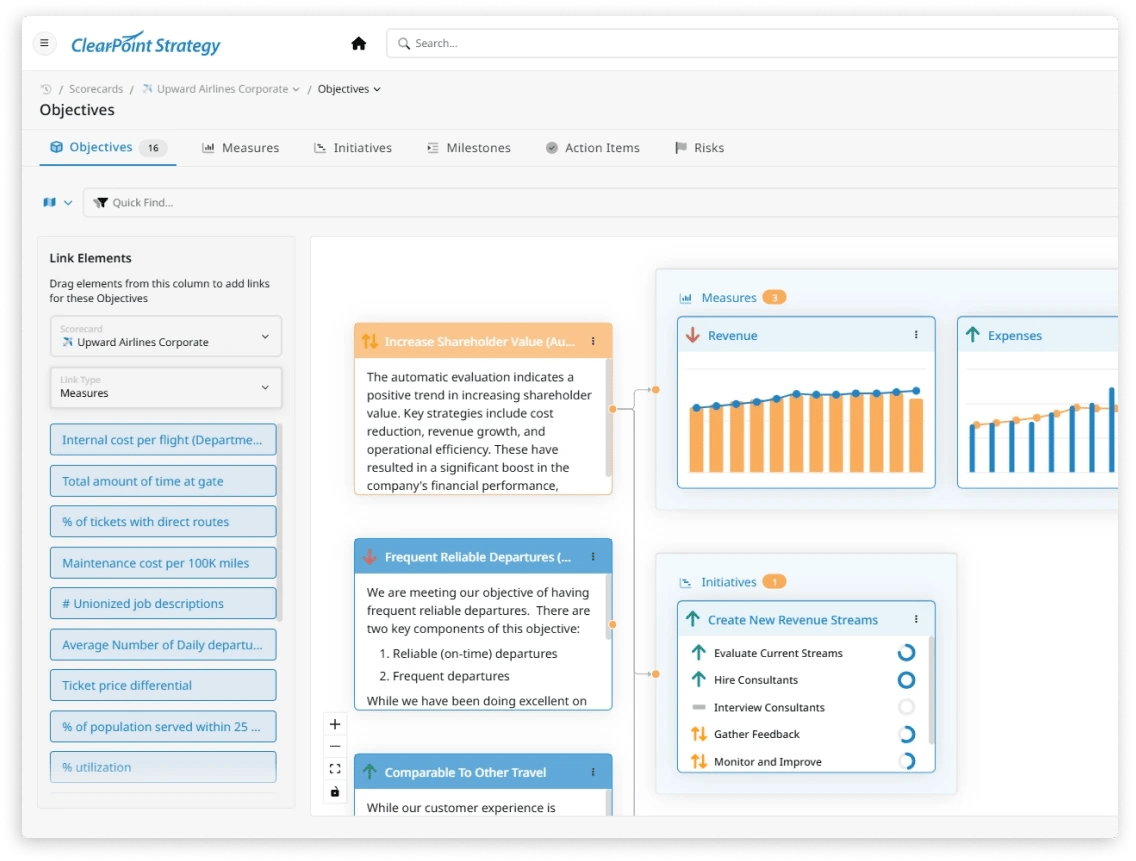Zoom out with the minus button
Screen dimensions: 1136x861
335,746
